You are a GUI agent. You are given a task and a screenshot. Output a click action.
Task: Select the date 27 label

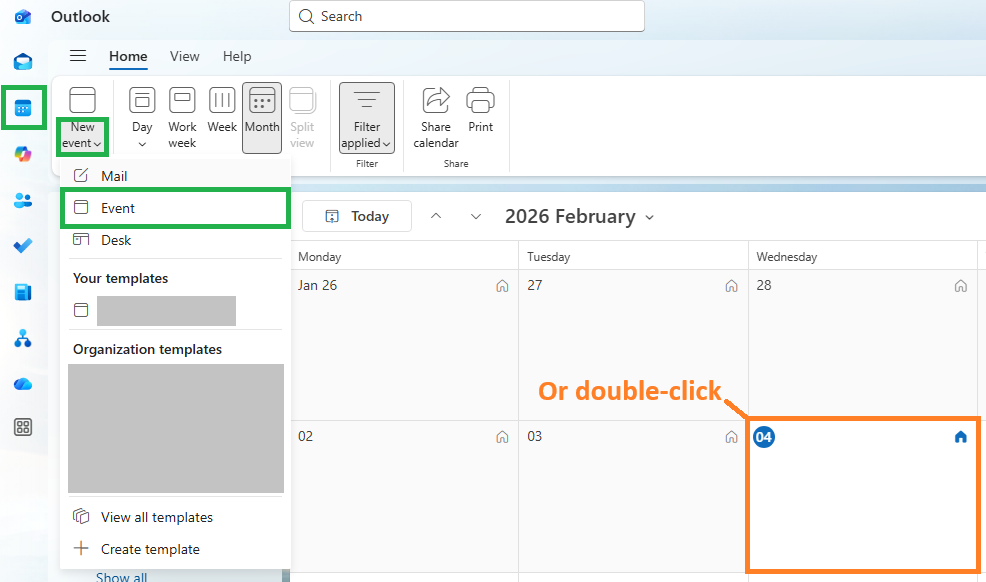[535, 285]
